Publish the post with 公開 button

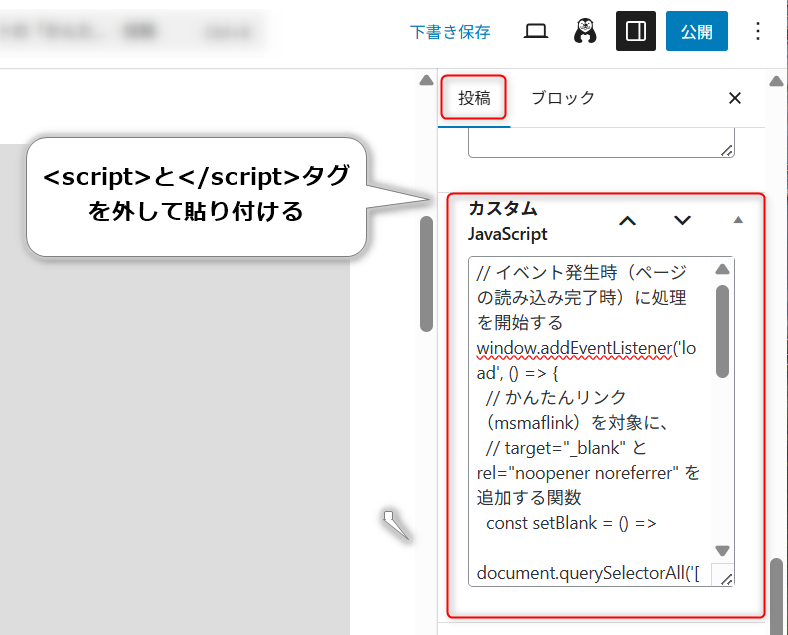[697, 31]
